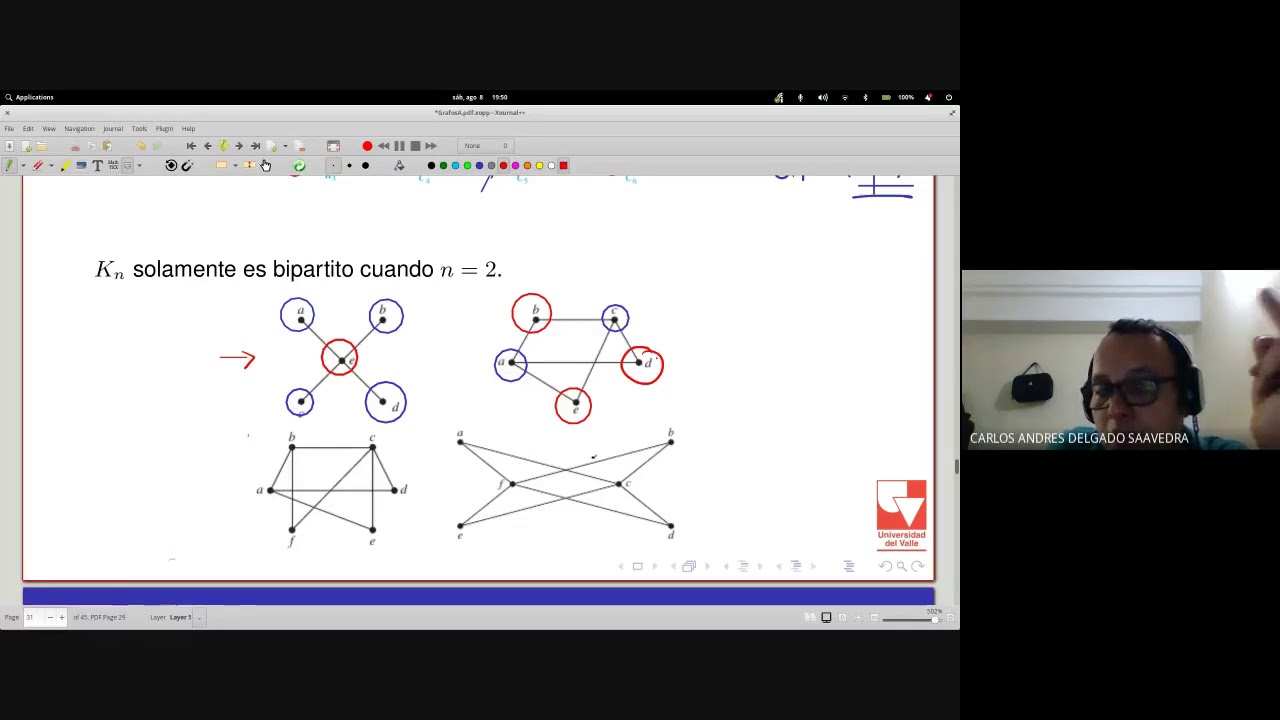The height and width of the screenshot is (720, 1280).
Task: Adjust the zoom slider in status bar
Action: pyautogui.click(x=911, y=619)
